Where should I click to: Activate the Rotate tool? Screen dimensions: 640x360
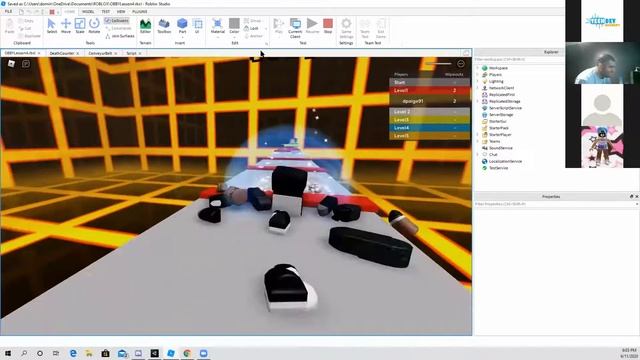point(94,26)
